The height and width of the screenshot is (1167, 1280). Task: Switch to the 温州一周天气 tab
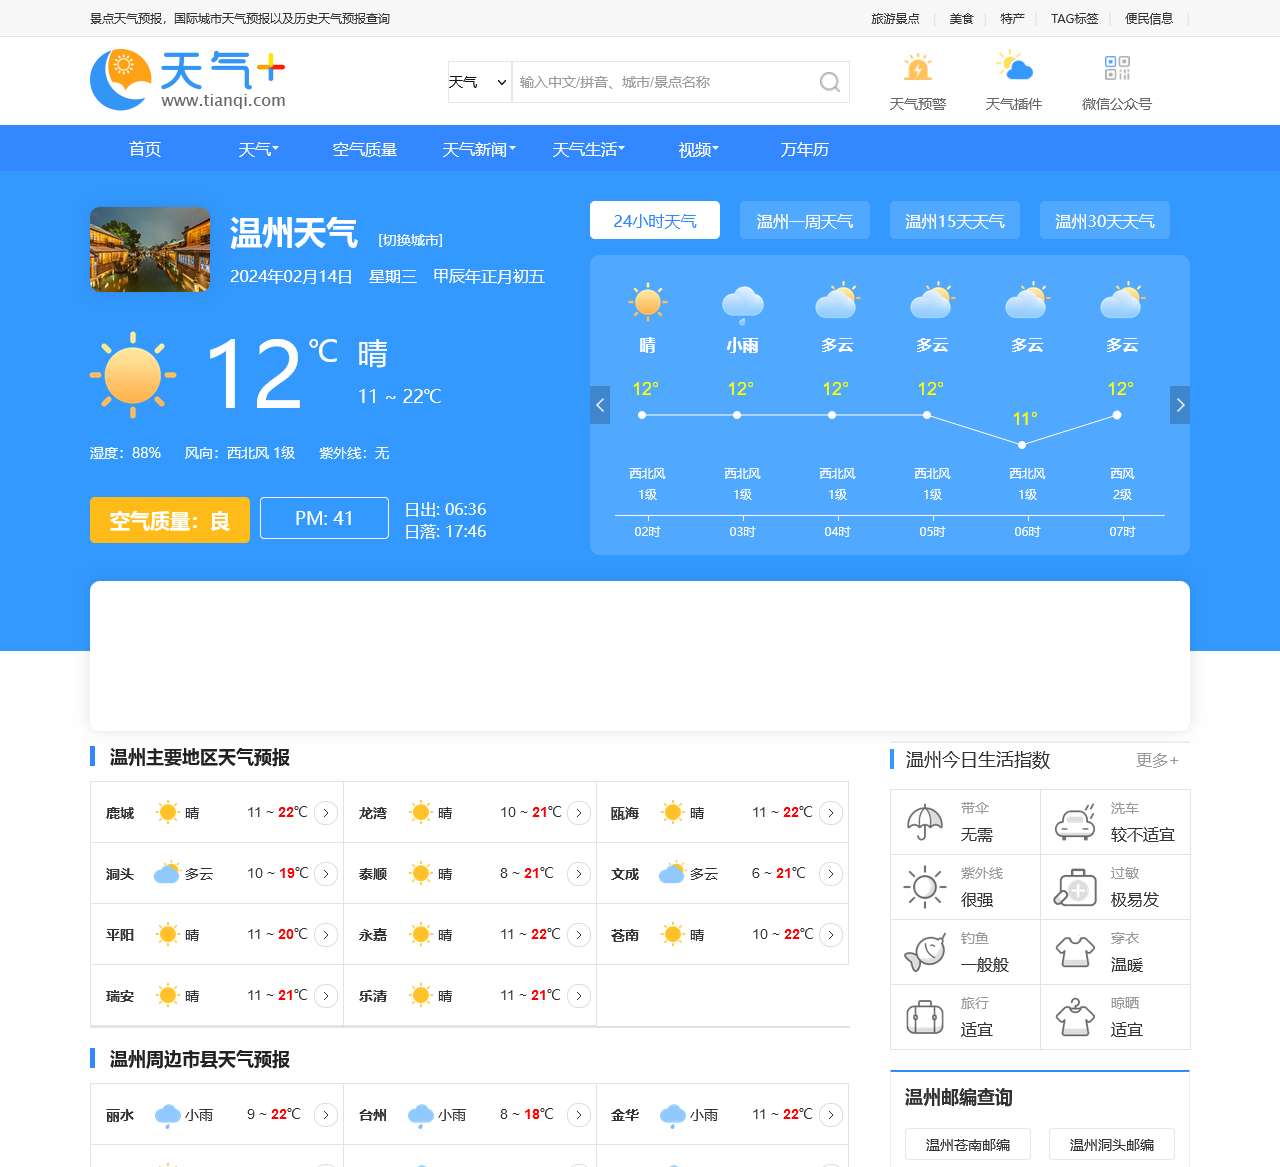click(804, 220)
